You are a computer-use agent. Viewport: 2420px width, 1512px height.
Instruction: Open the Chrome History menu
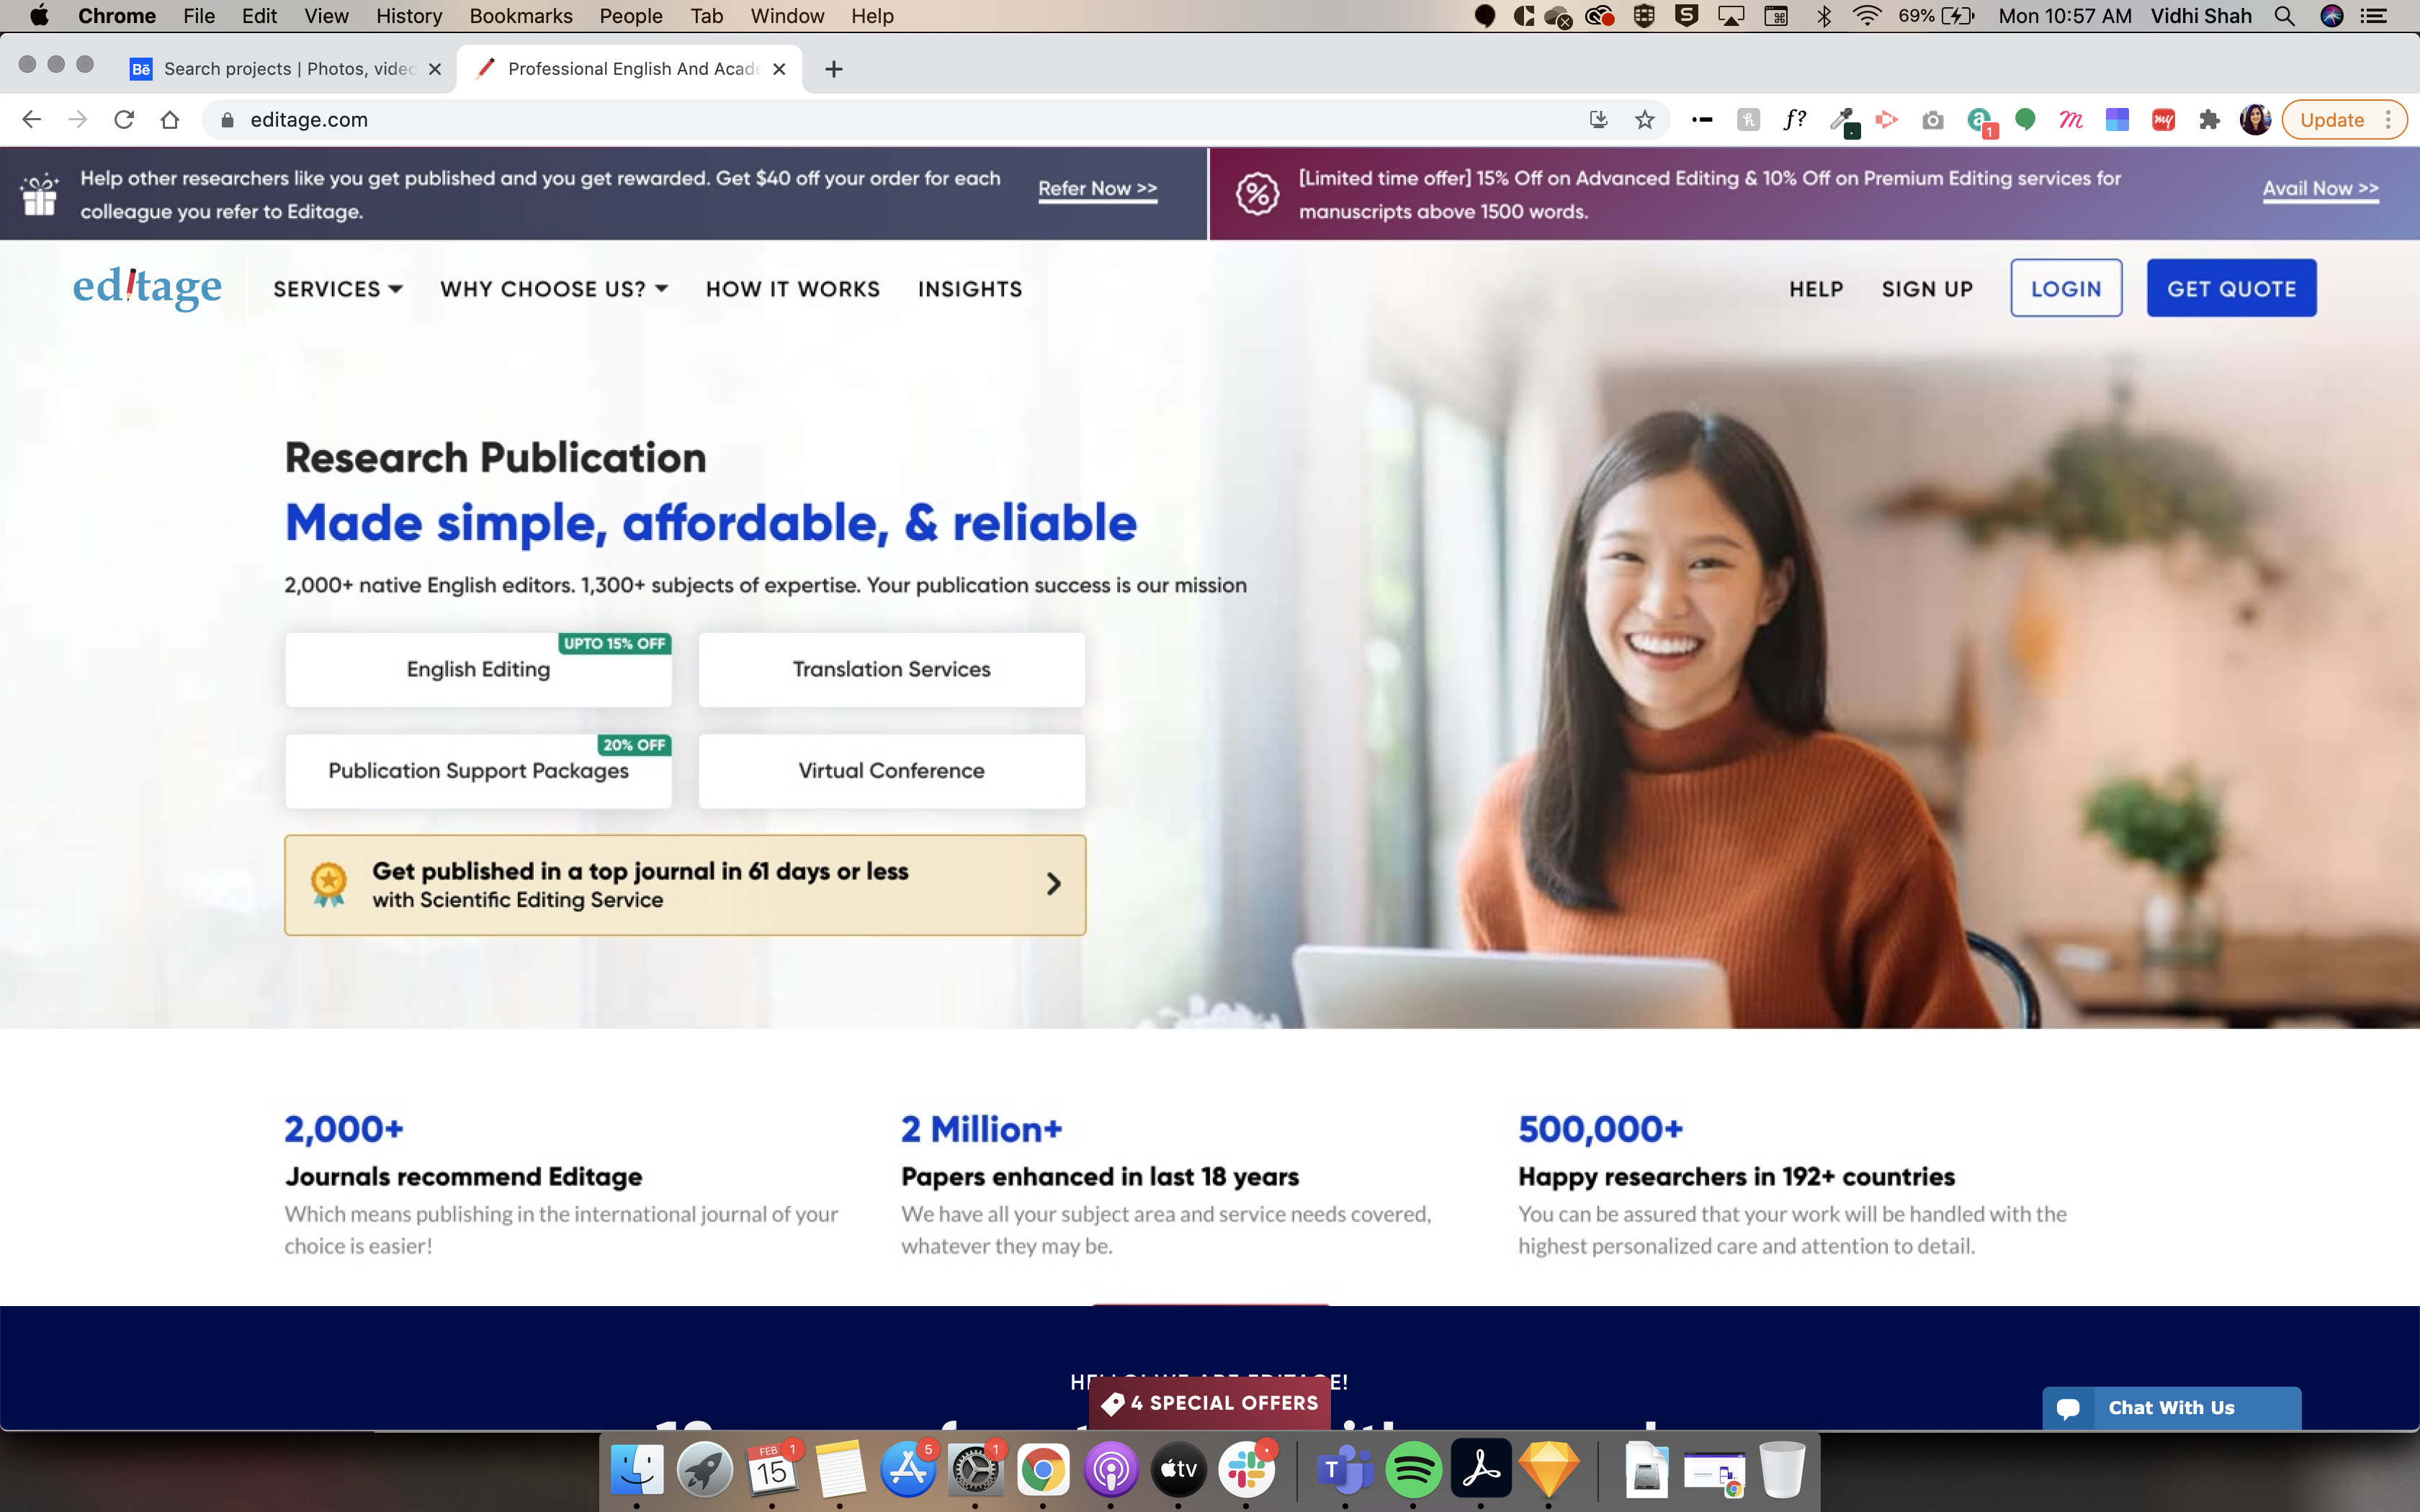click(x=408, y=16)
